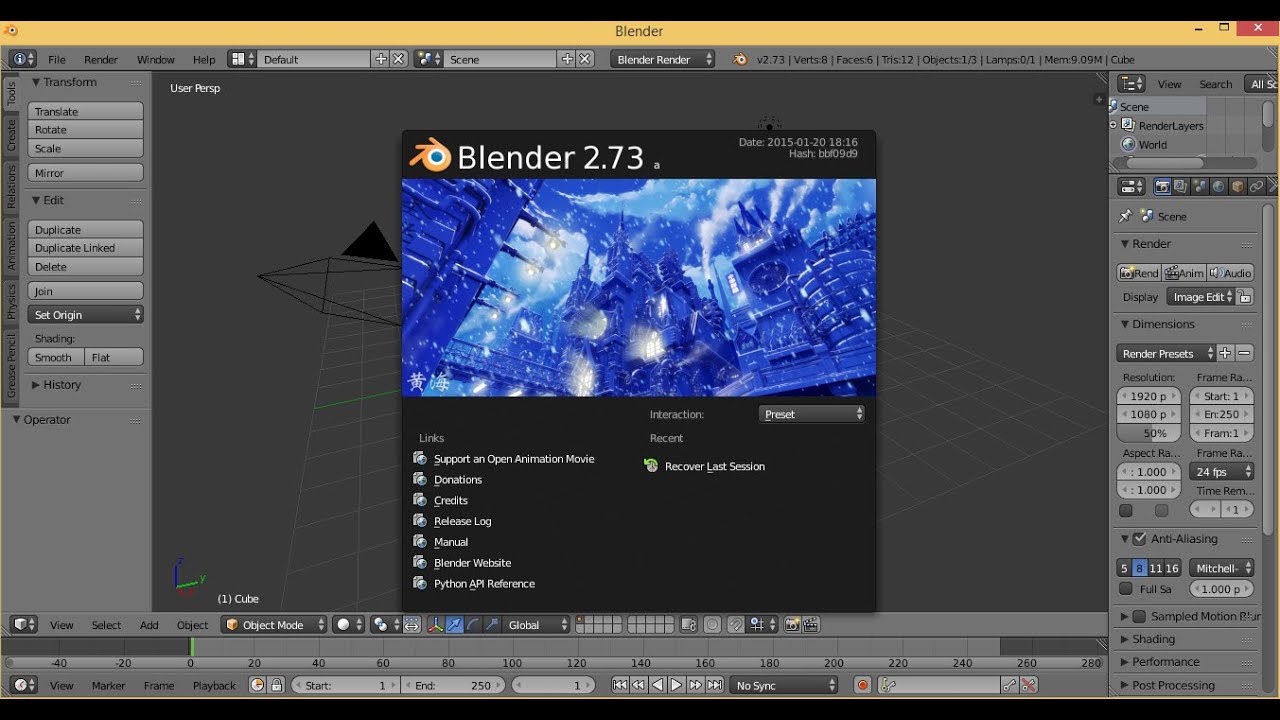Viewport: 1280px width, 720px height.
Task: Click the 50% resolution percentage slider
Action: pyautogui.click(x=1149, y=434)
